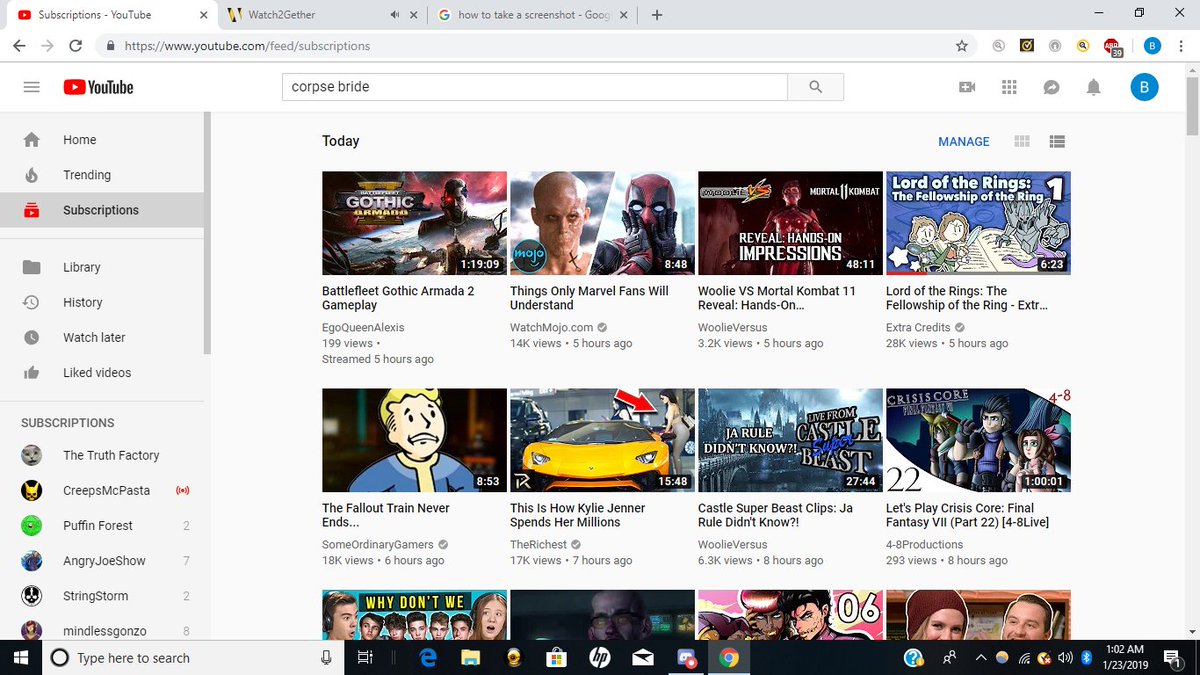Open StringStorm channel
This screenshot has height=675, width=1200.
click(101, 595)
